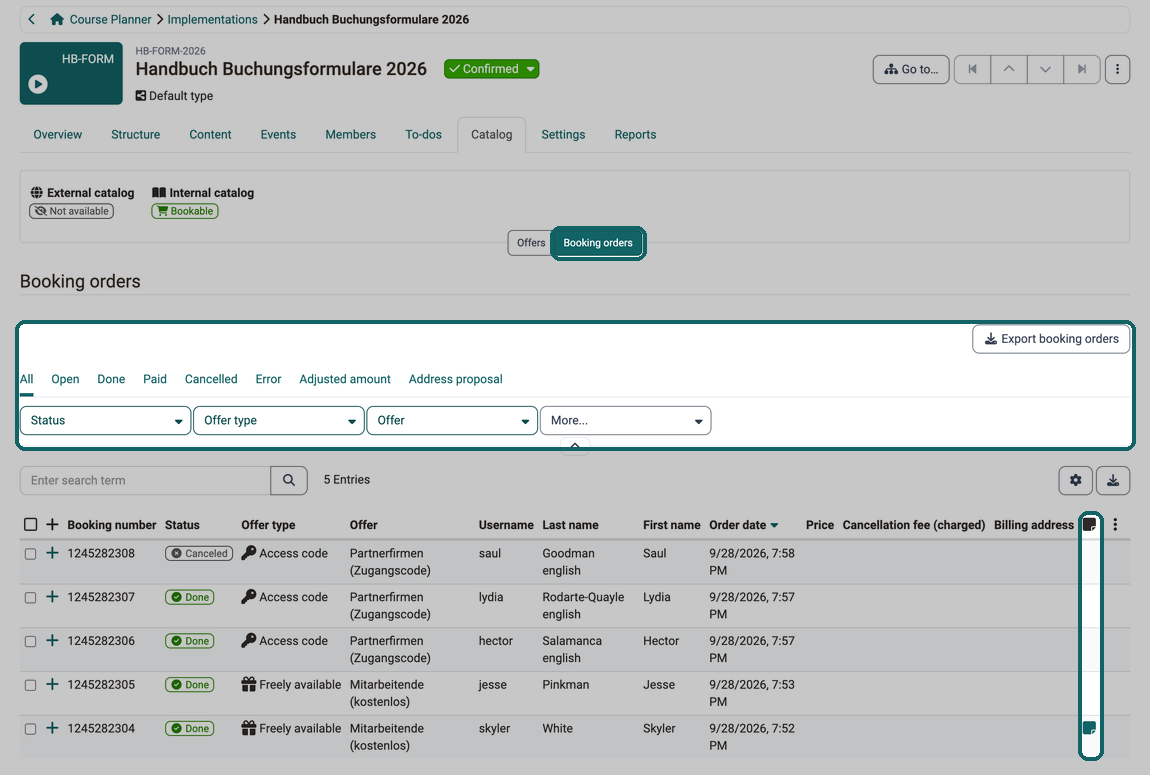This screenshot has height=775, width=1150.
Task: Open table settings gear
Action: tap(1075, 480)
